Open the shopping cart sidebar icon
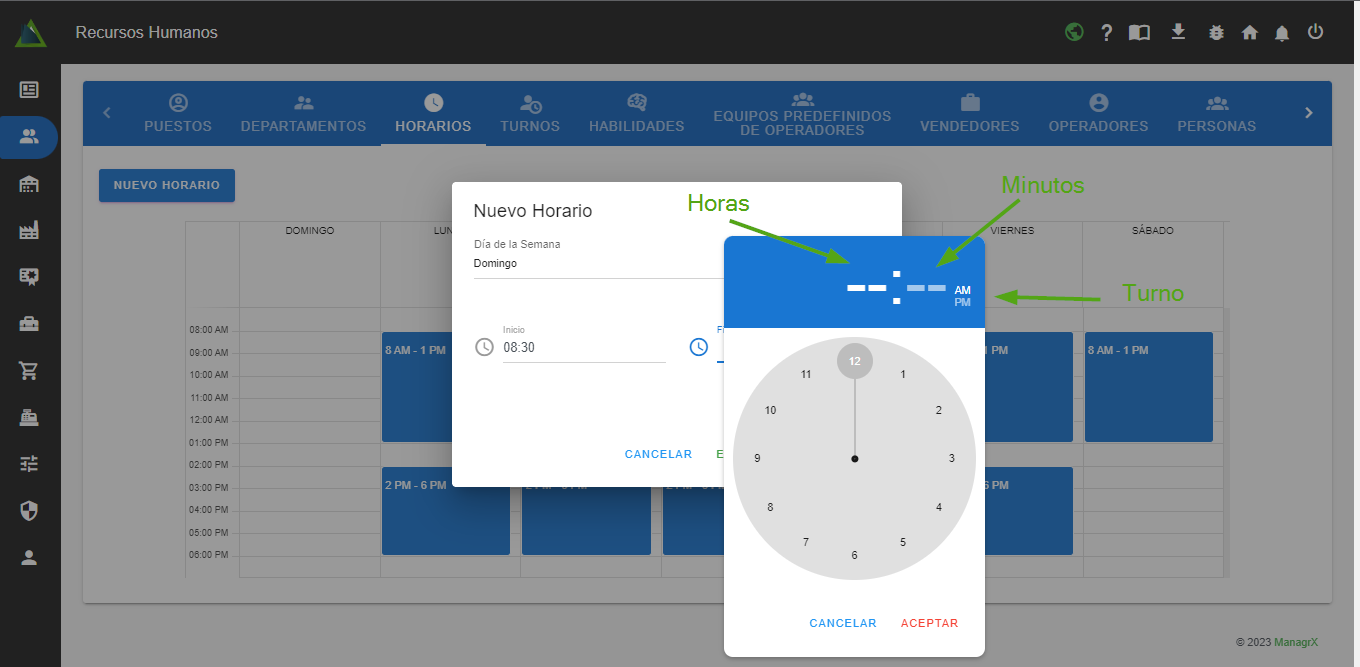Screen dimensions: 1360x667 coord(29,371)
